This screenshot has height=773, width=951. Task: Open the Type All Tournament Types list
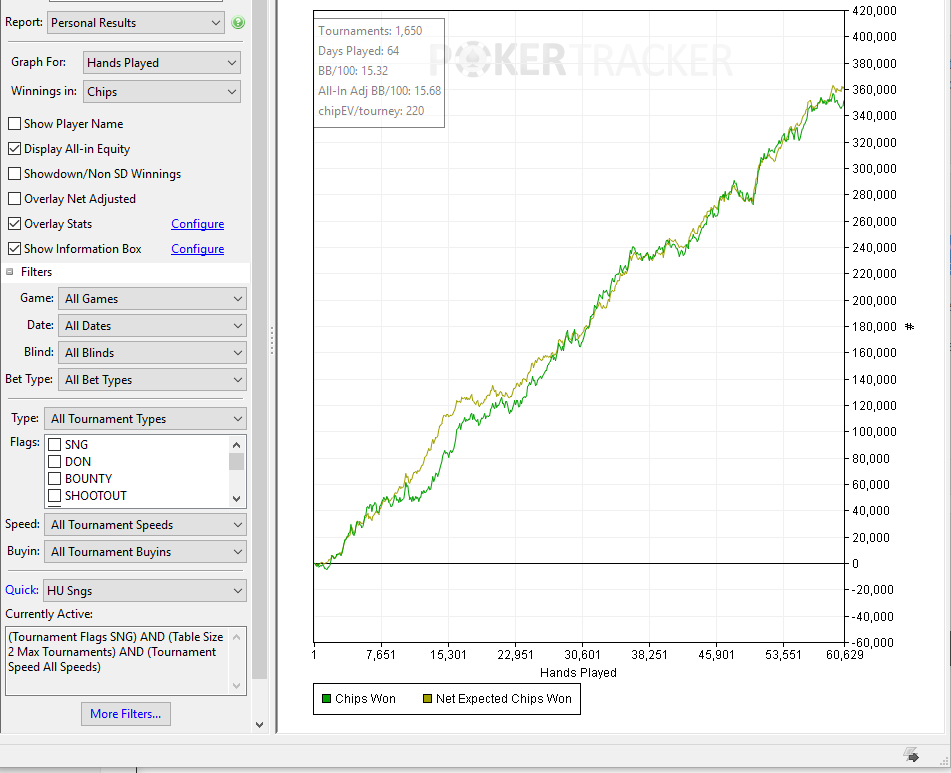click(145, 419)
